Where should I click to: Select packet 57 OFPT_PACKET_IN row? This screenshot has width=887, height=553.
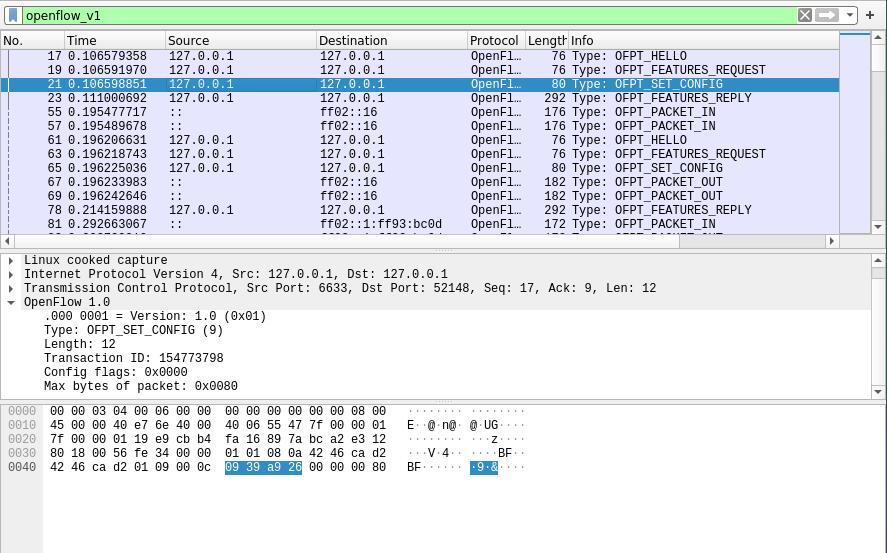click(420, 126)
